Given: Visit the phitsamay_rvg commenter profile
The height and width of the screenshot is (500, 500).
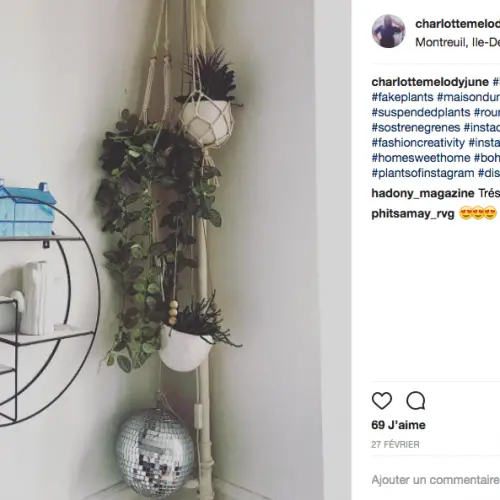Looking at the screenshot, I should 413,214.
